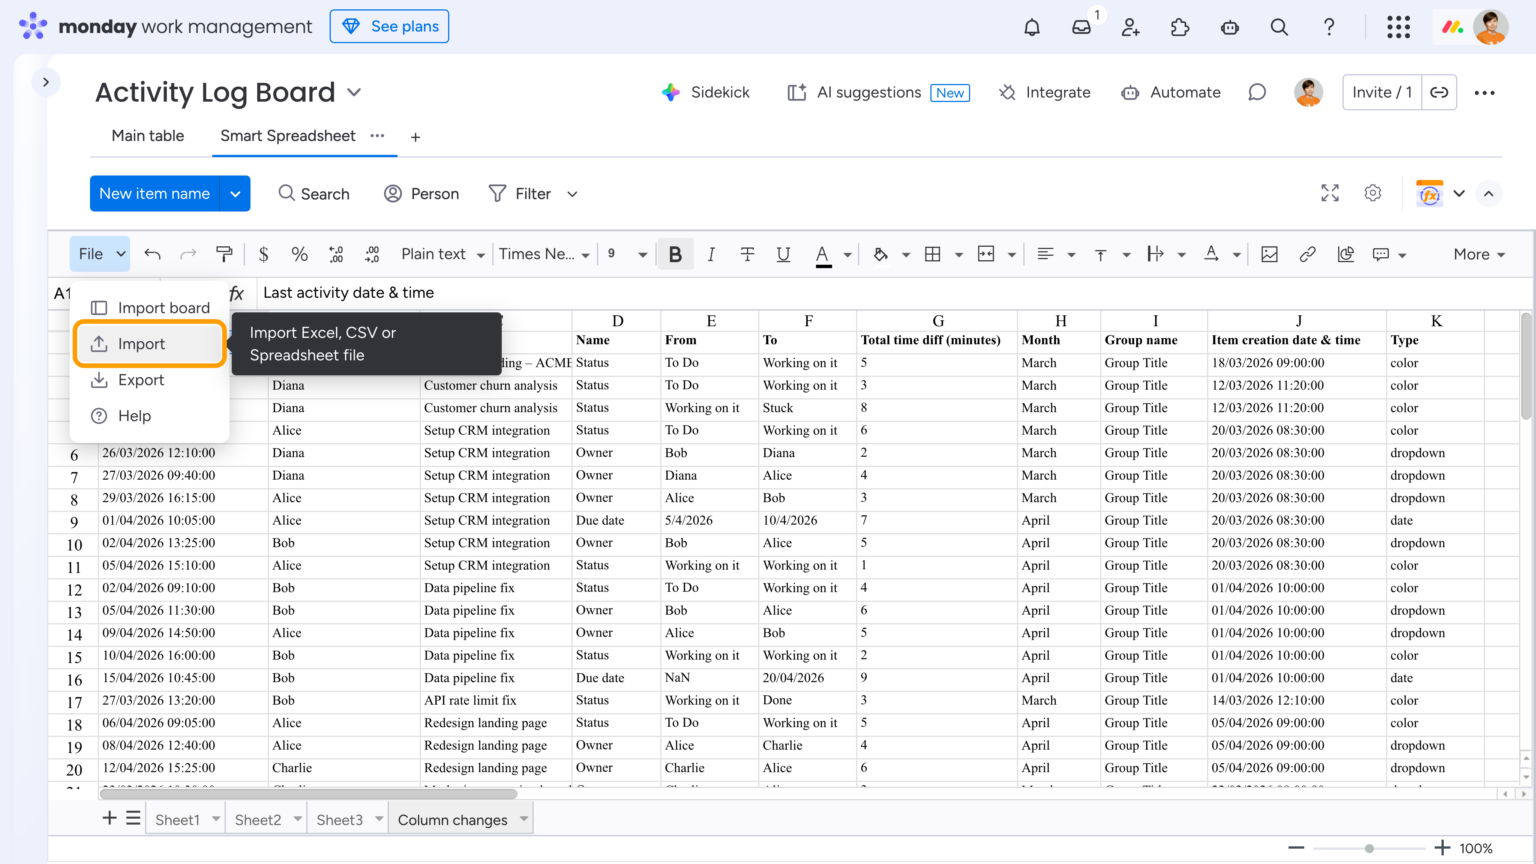
Task: Open the Times New Roman font dropdown
Action: point(544,254)
